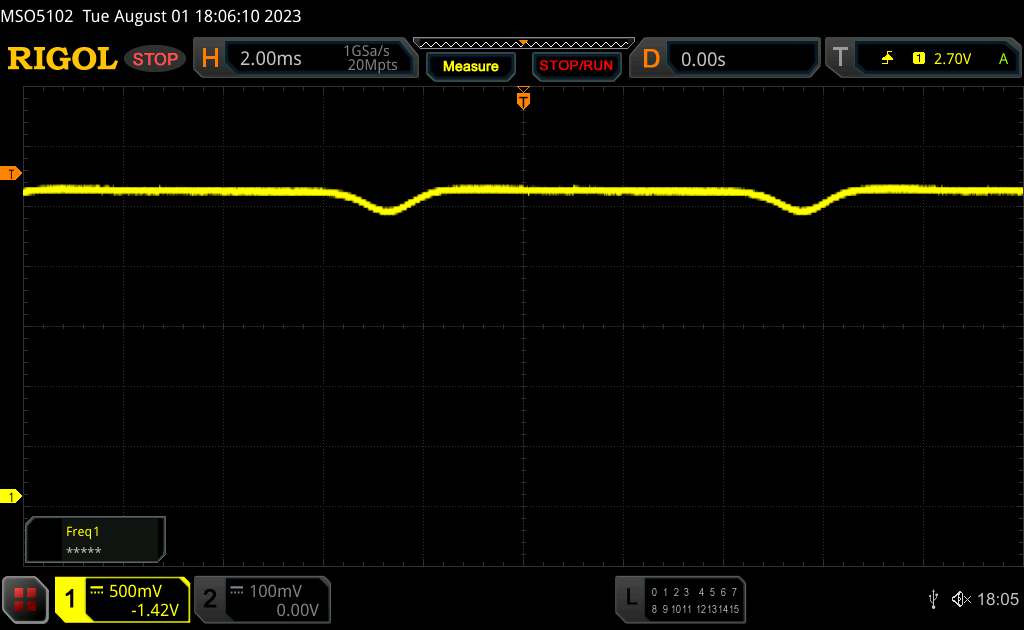Screen dimensions: 1024x630
Task: Open the 2.00ms timebase scale setting
Action: coord(271,59)
